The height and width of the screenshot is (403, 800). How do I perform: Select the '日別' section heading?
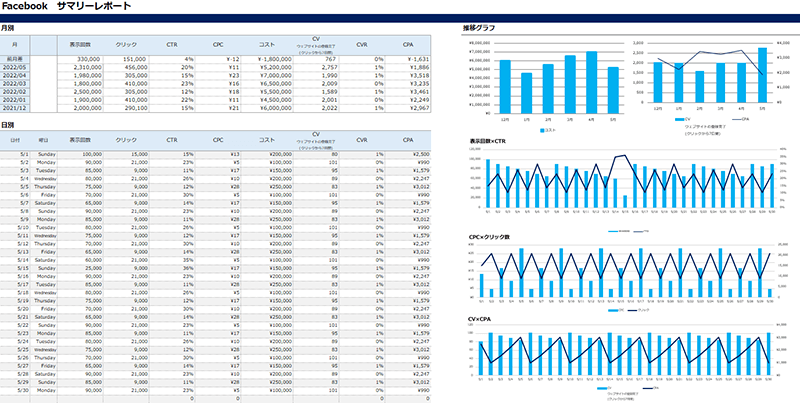[7, 124]
